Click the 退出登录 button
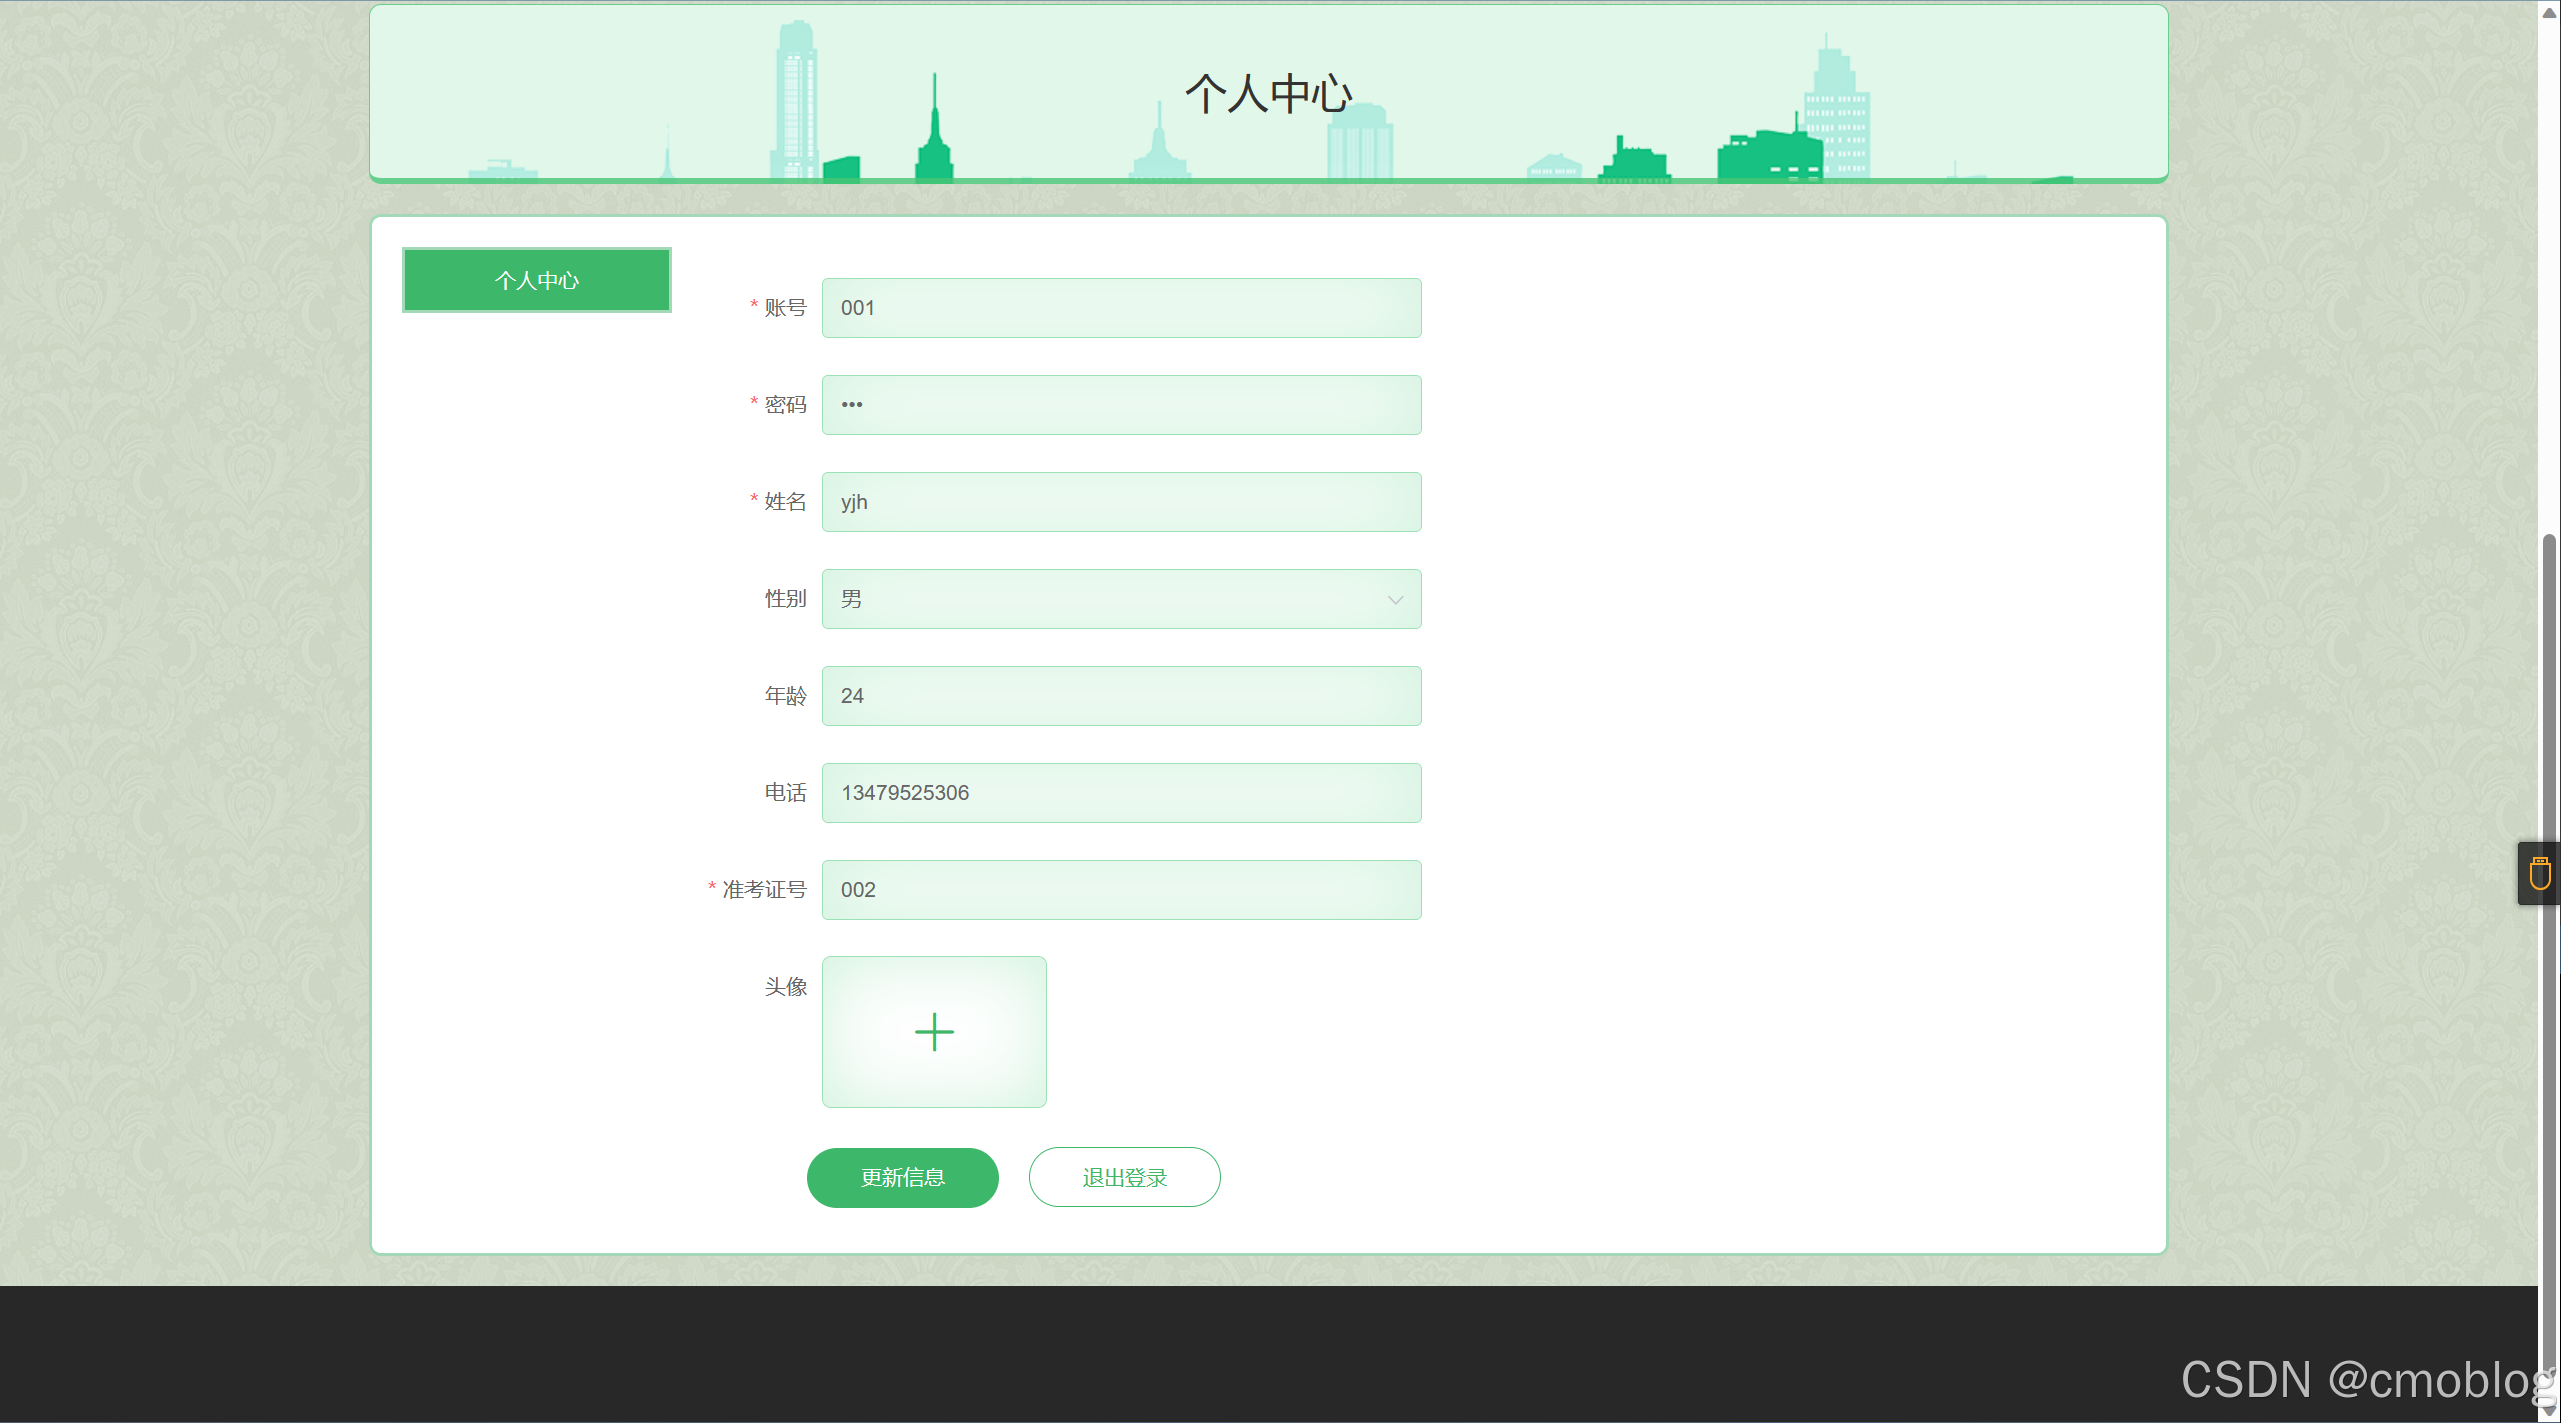 (x=1124, y=1177)
